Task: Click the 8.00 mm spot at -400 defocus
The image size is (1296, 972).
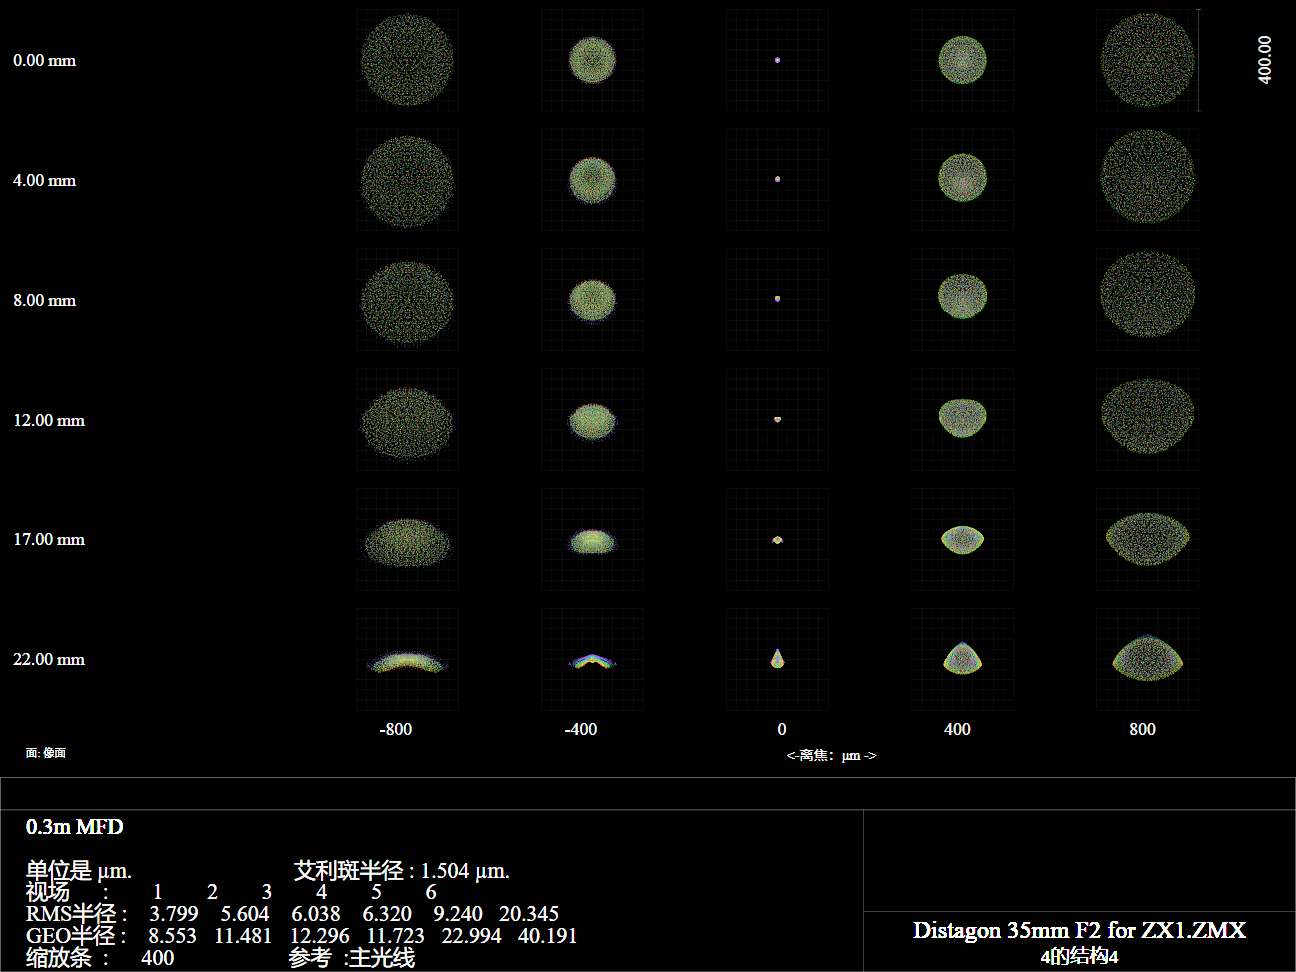Action: pos(592,300)
